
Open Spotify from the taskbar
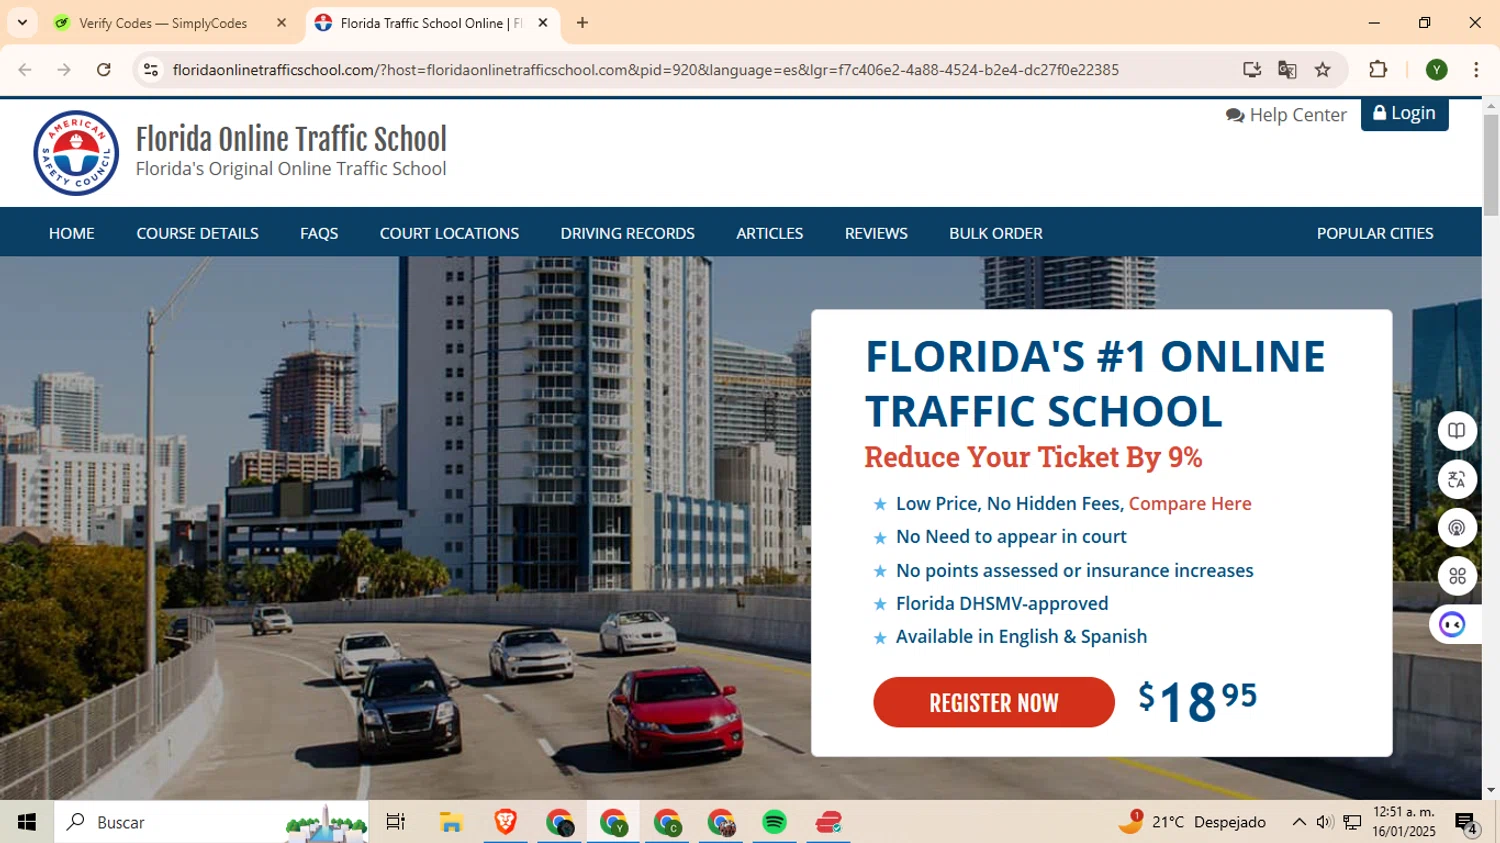click(774, 822)
